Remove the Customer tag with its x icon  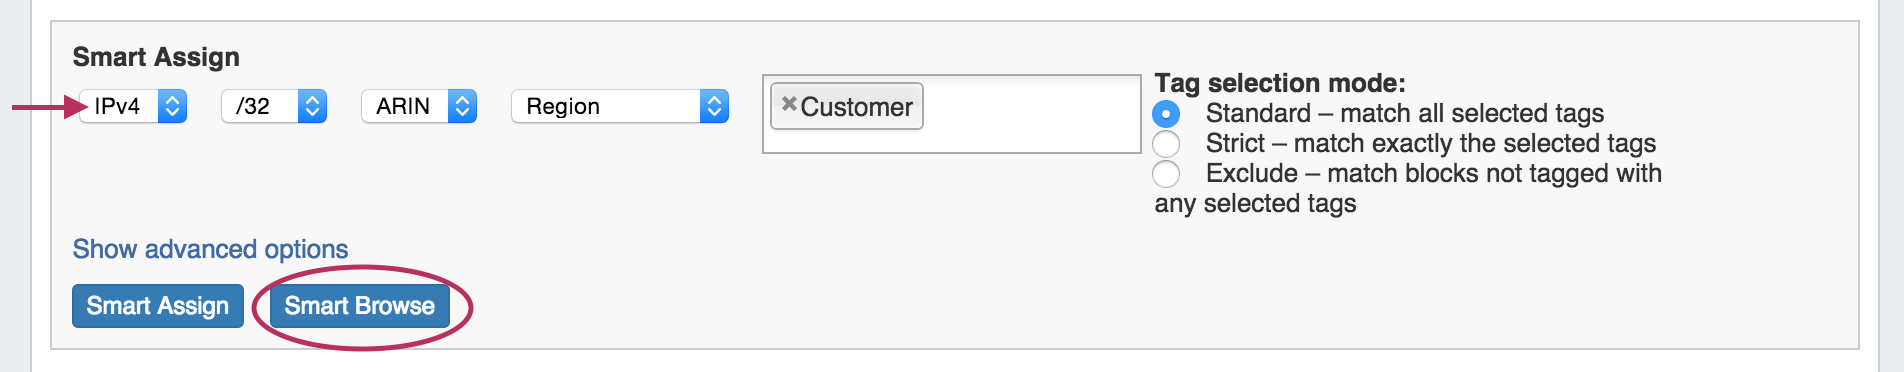[x=788, y=104]
